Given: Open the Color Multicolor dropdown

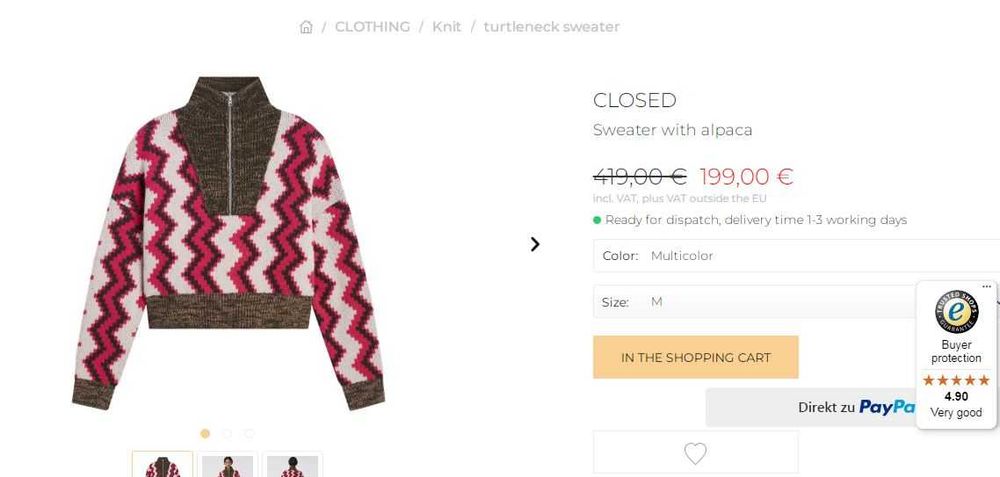Looking at the screenshot, I should (797, 256).
